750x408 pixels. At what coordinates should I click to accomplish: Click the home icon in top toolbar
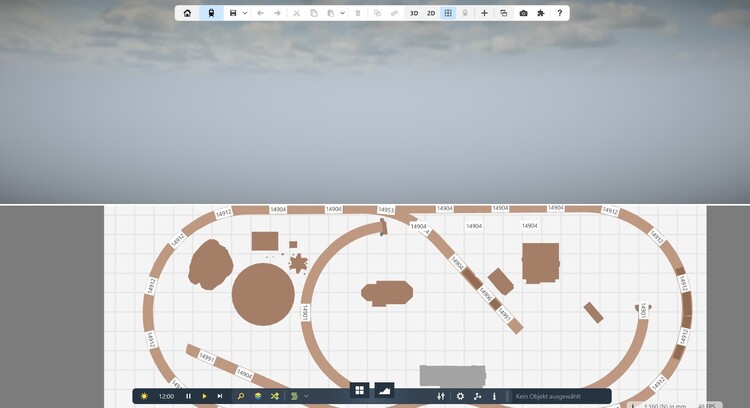(187, 13)
